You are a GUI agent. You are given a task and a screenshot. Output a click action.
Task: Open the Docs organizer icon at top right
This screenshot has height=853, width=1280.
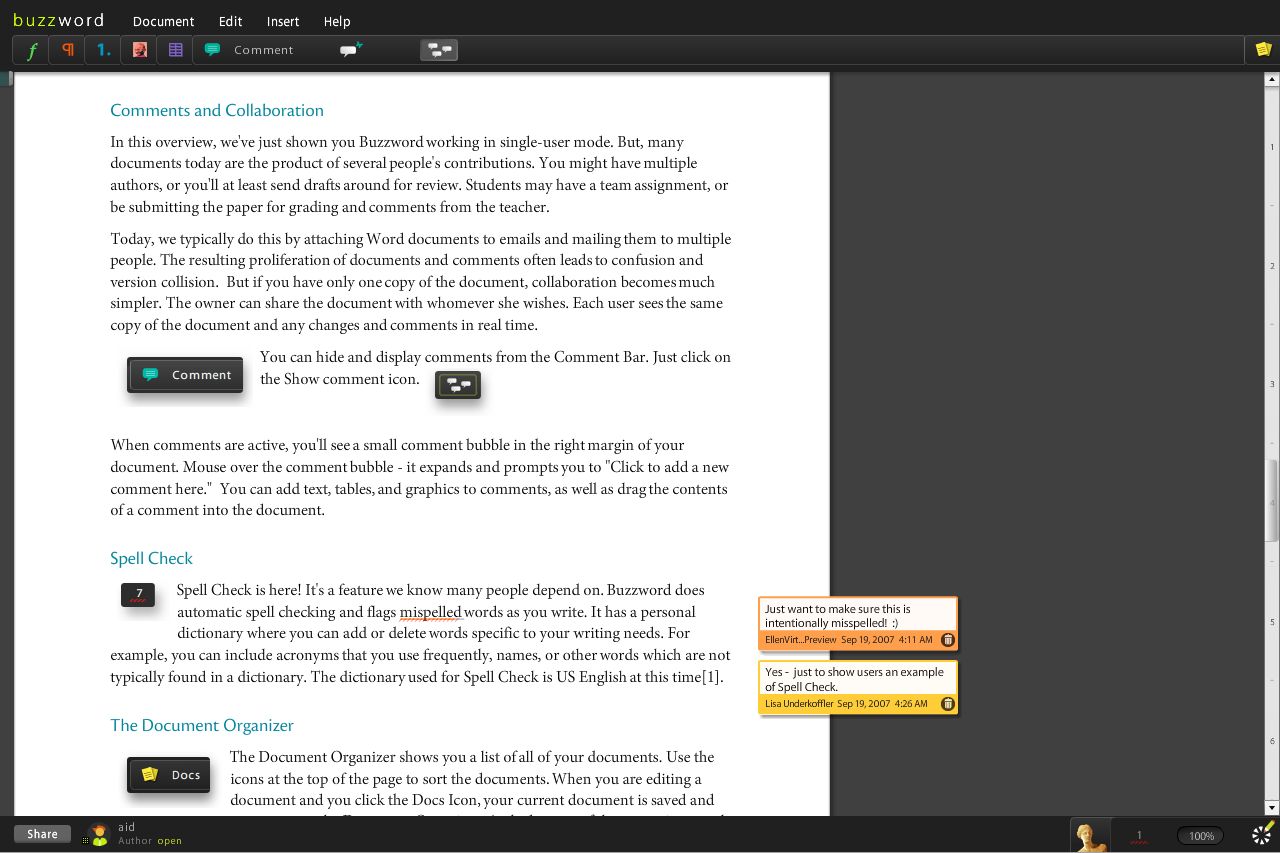tap(1263, 49)
